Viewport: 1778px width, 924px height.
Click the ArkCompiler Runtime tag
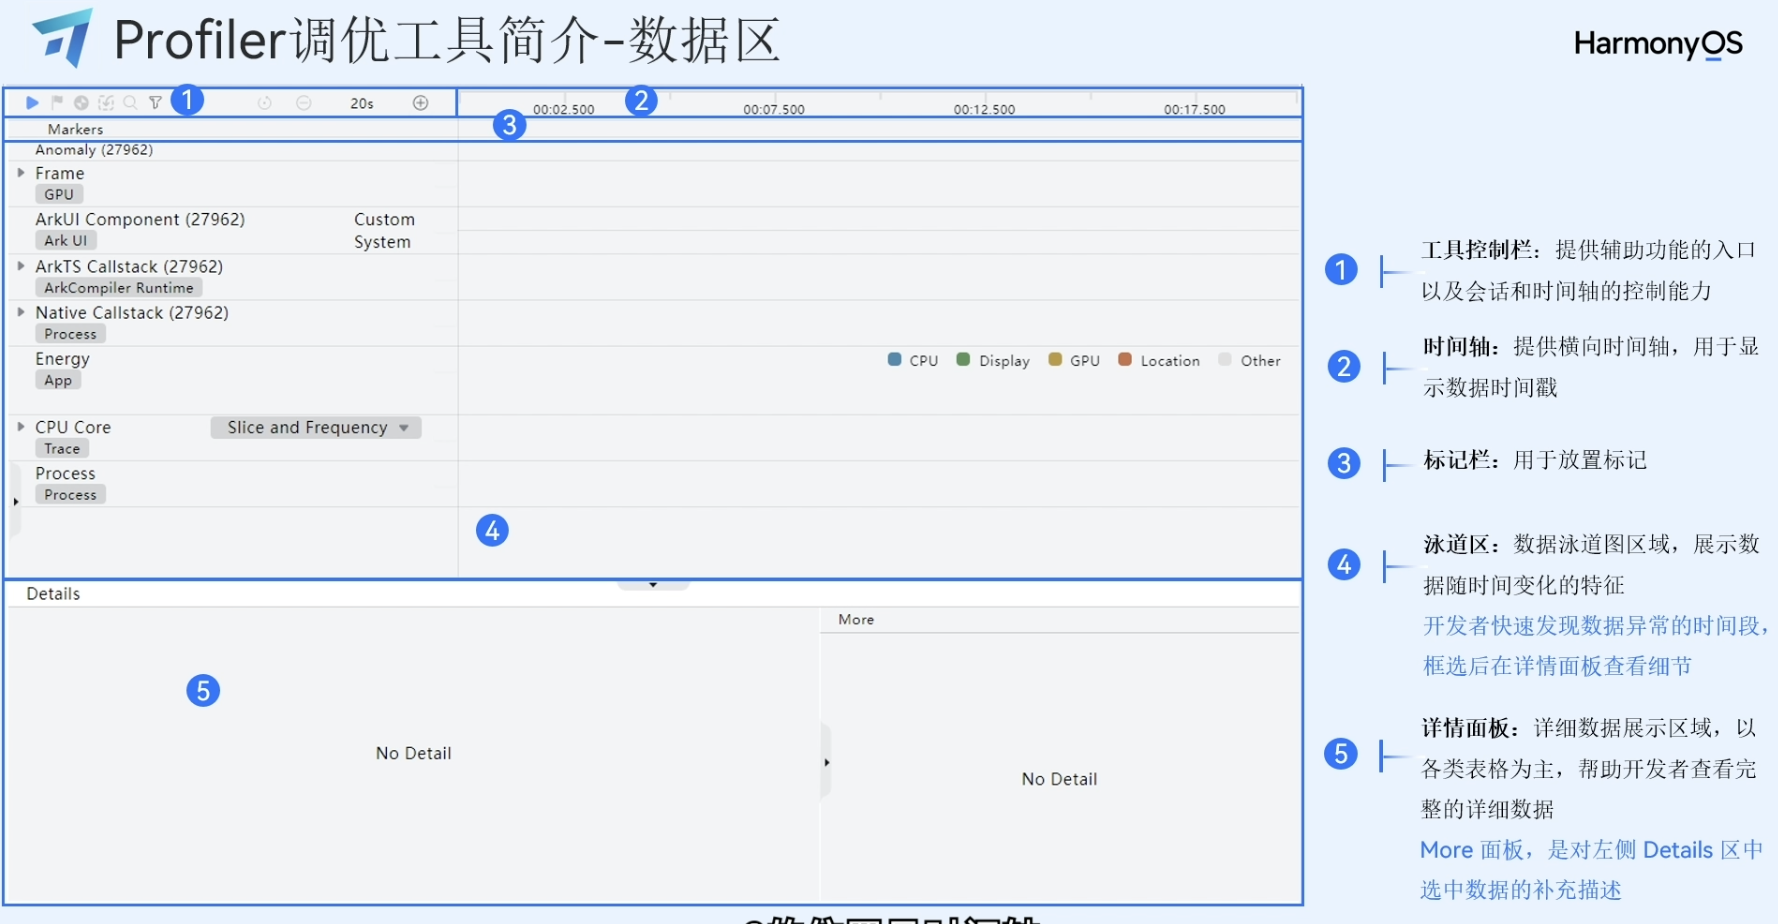pyautogui.click(x=119, y=287)
